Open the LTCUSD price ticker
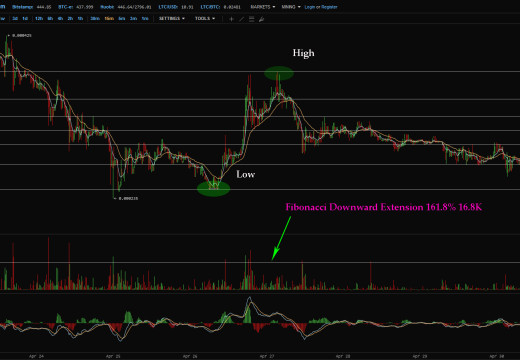Screen dimensions: 520x360 pyautogui.click(x=176, y=7)
